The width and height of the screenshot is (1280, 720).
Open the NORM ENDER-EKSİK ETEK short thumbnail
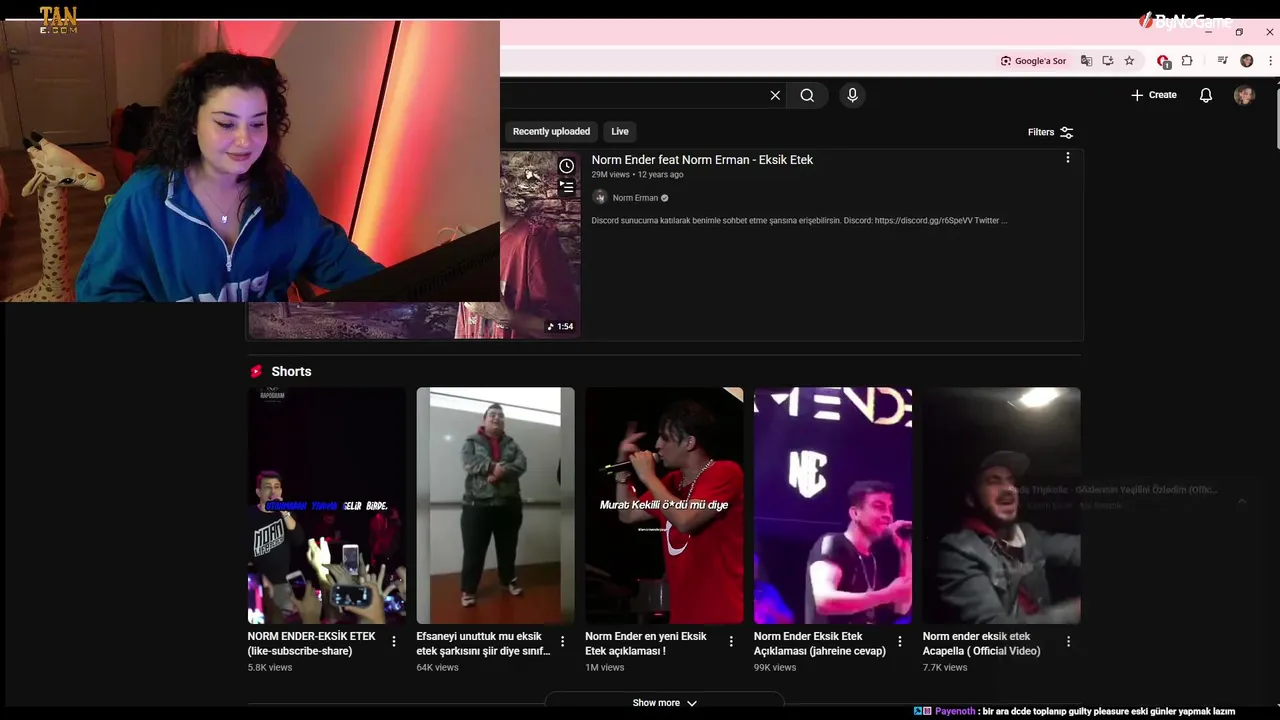[327, 506]
